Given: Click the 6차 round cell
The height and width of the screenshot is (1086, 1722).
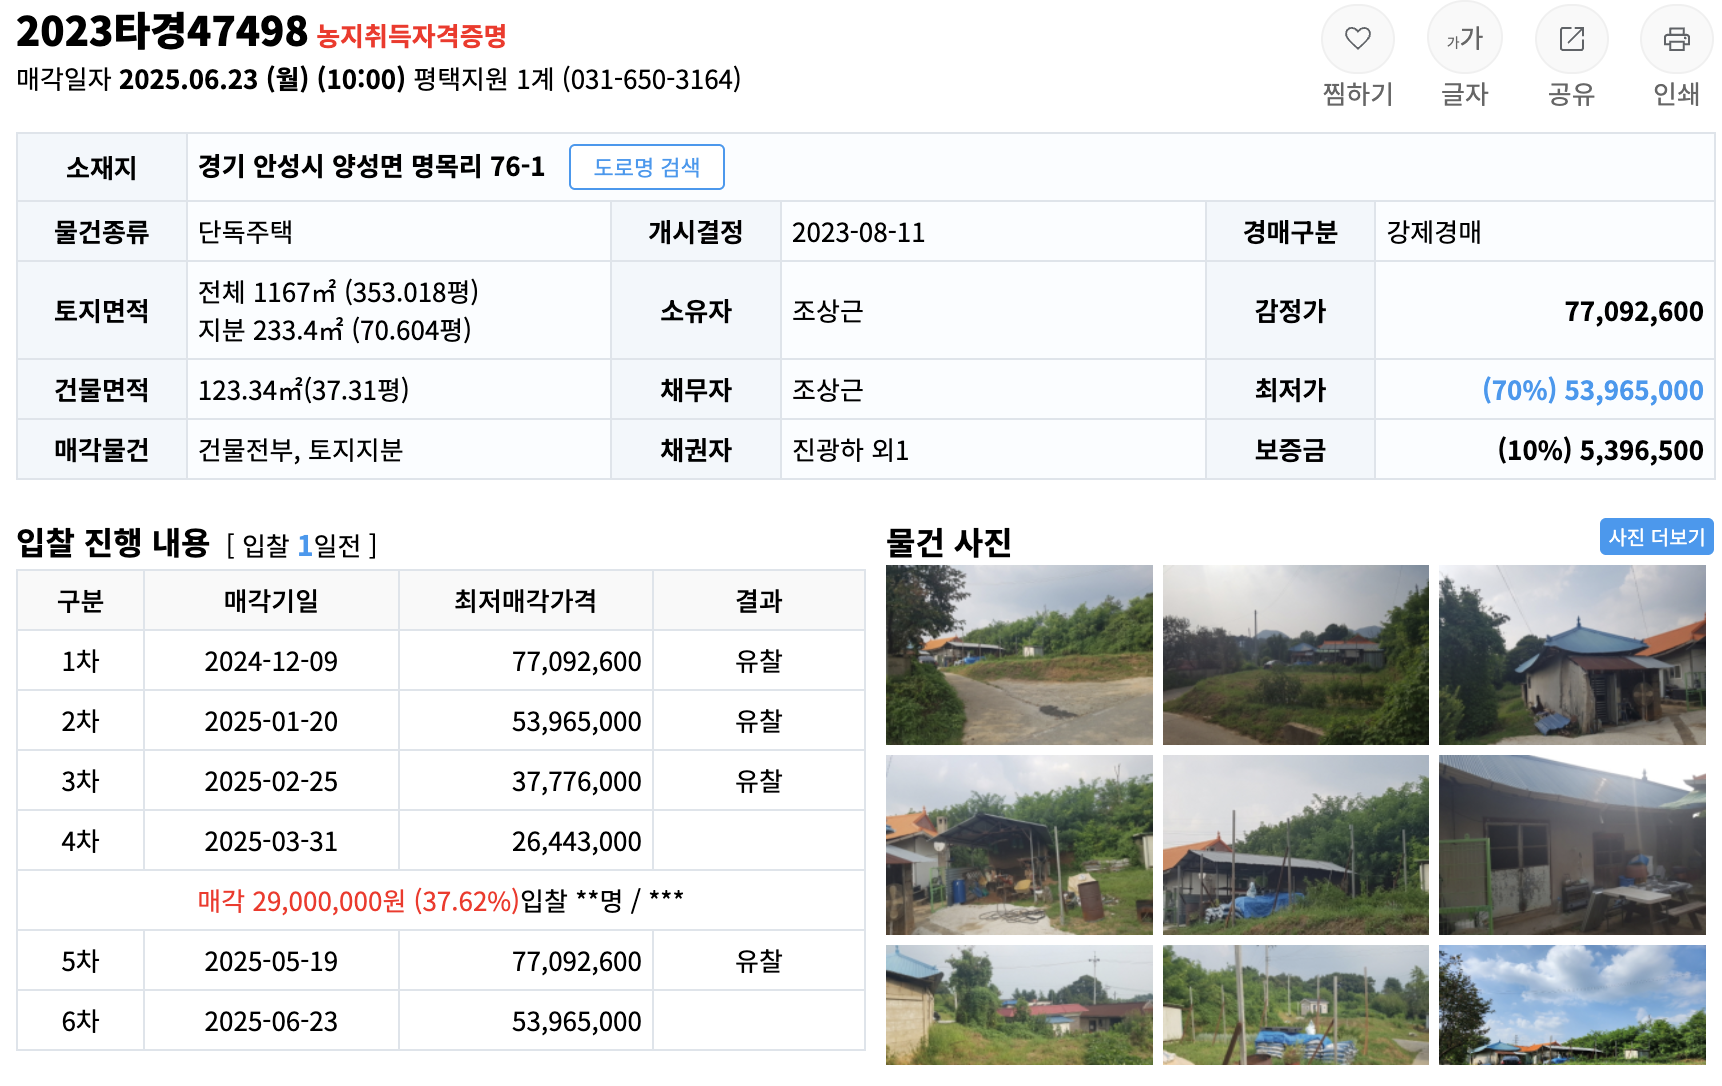Looking at the screenshot, I should click(80, 1021).
